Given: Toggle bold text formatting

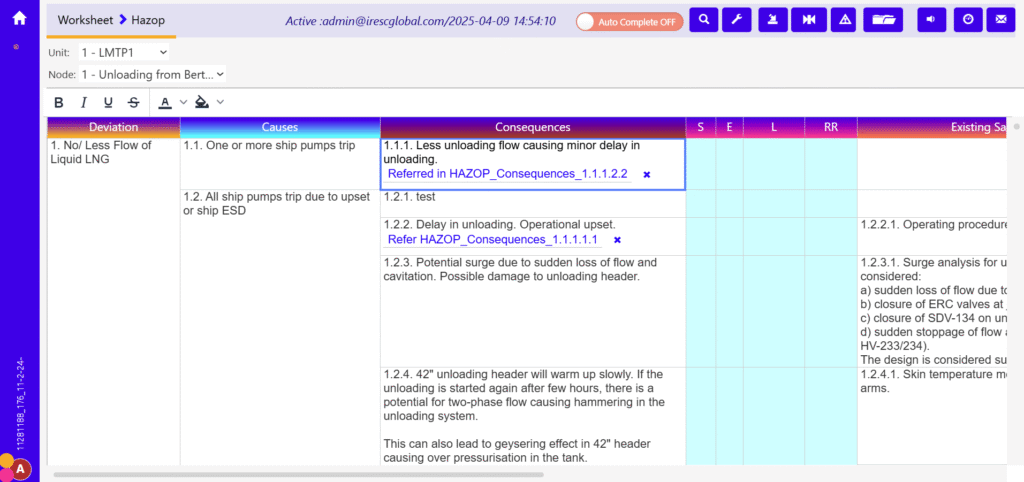Looking at the screenshot, I should pyautogui.click(x=59, y=102).
